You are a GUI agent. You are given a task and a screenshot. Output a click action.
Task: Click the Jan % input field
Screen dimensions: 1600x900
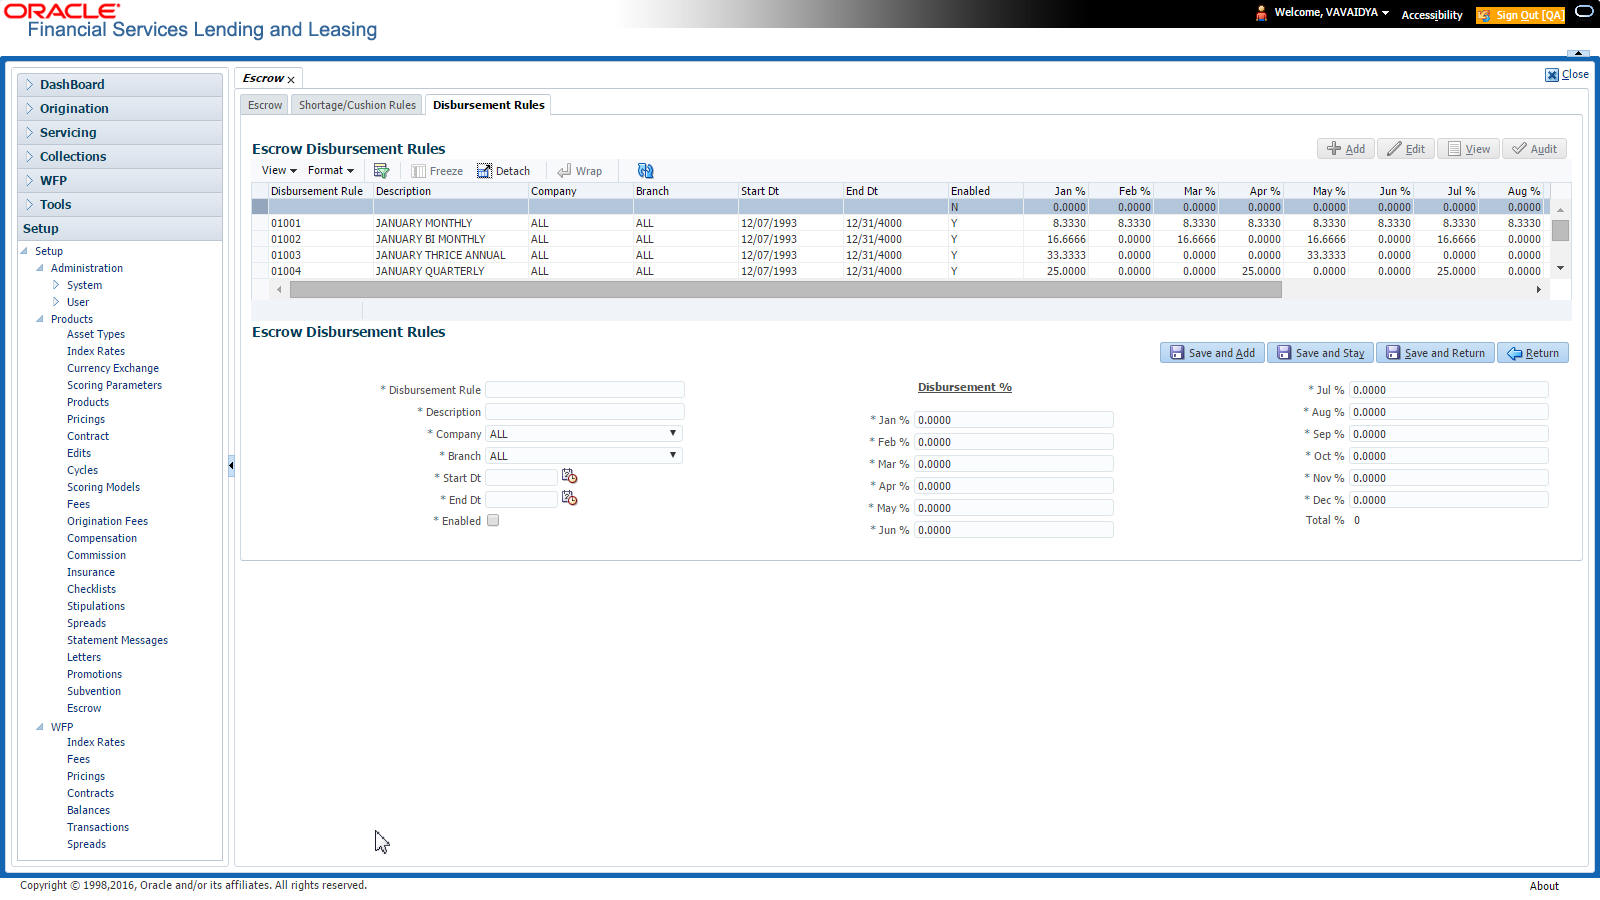click(x=1014, y=420)
